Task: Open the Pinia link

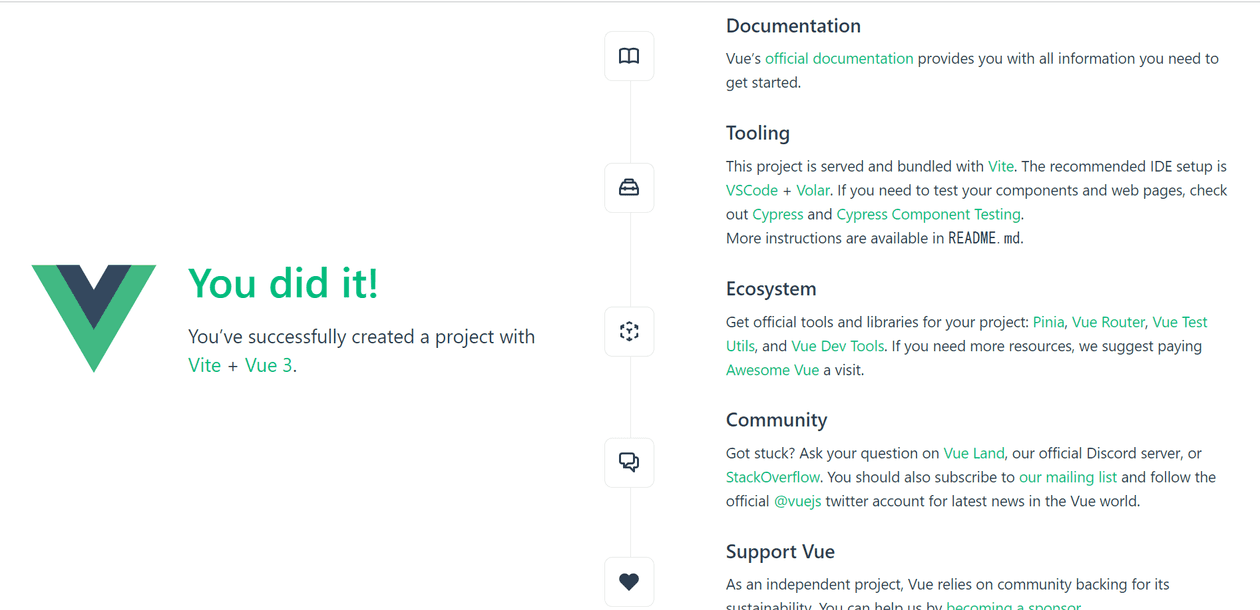Action: pyautogui.click(x=1048, y=322)
